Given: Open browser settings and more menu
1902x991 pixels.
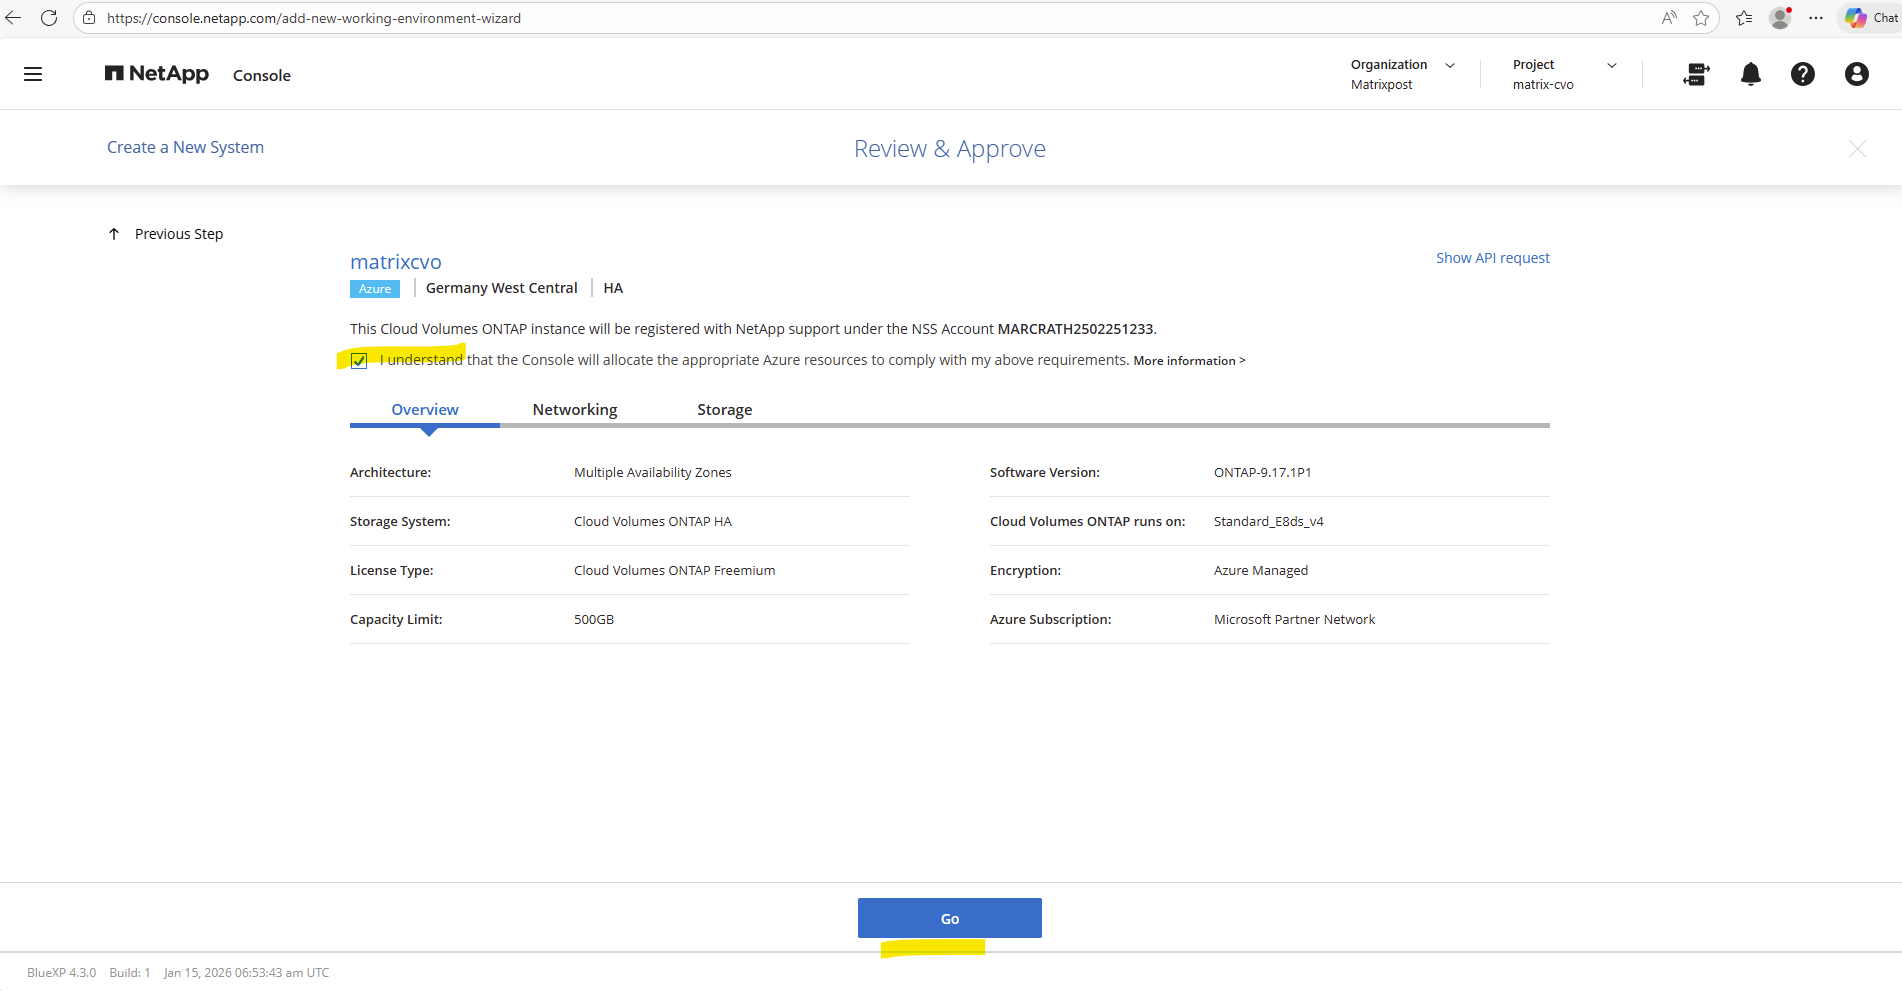Looking at the screenshot, I should (x=1816, y=18).
